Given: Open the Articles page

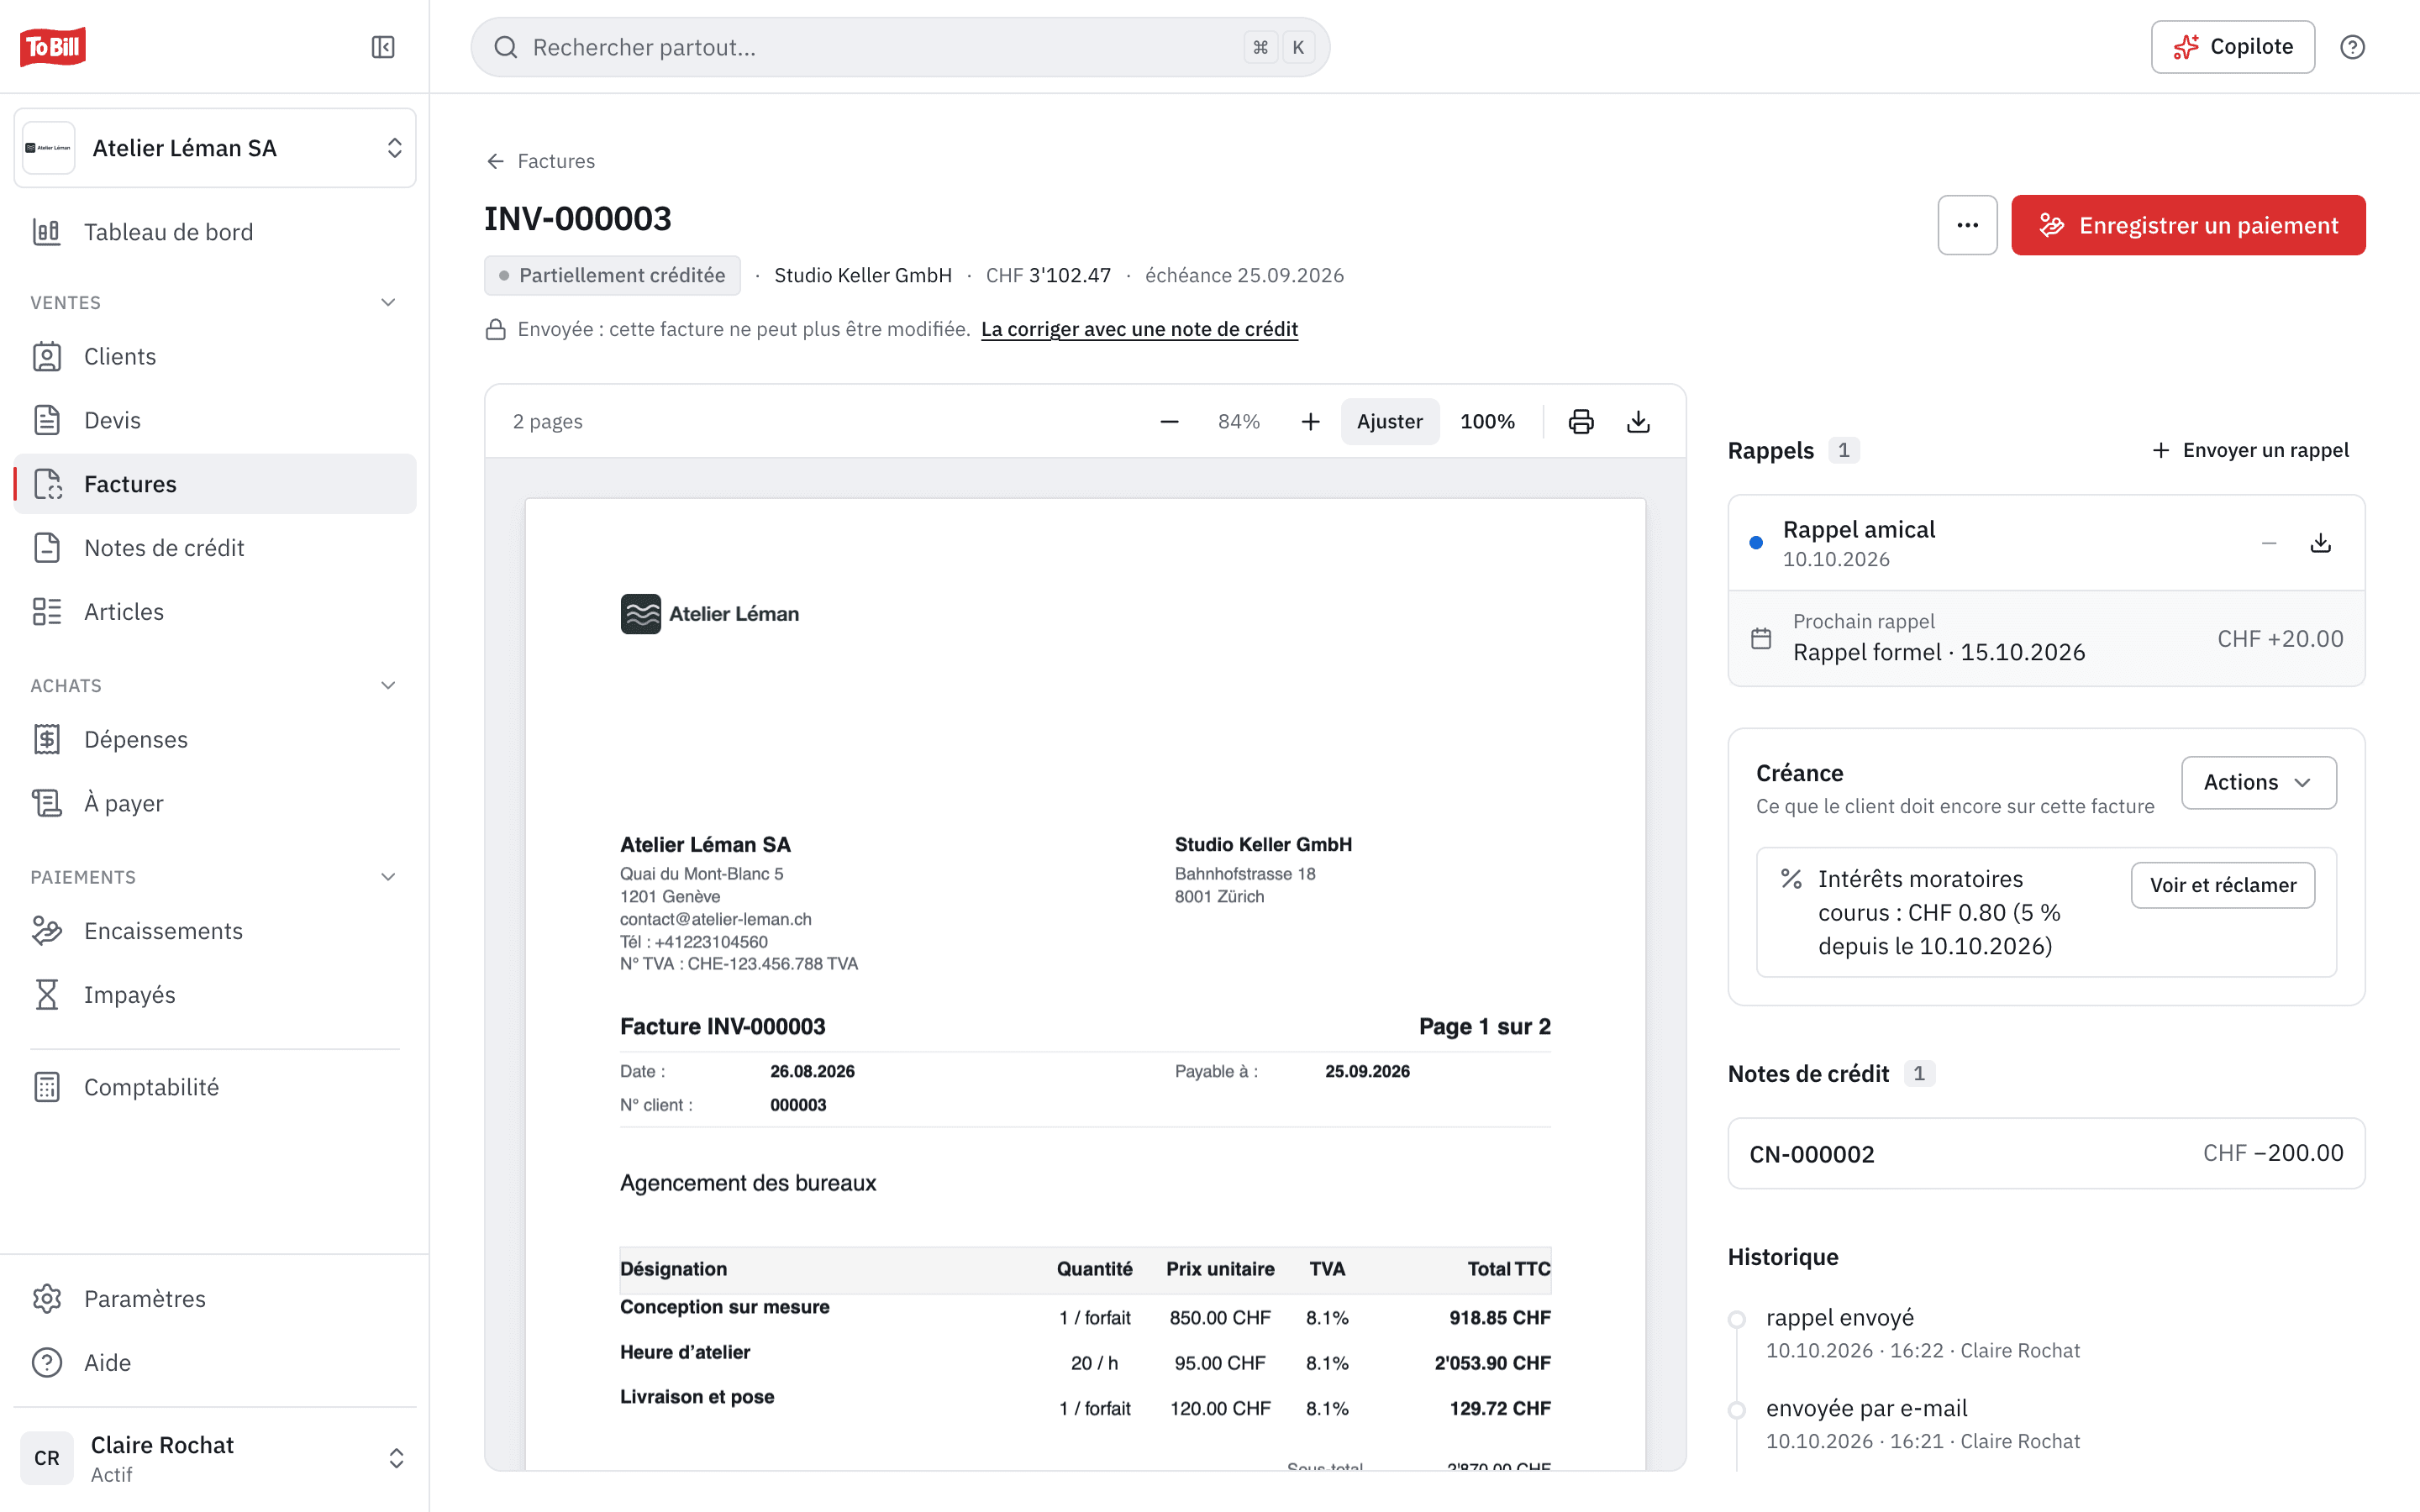Looking at the screenshot, I should (215, 611).
